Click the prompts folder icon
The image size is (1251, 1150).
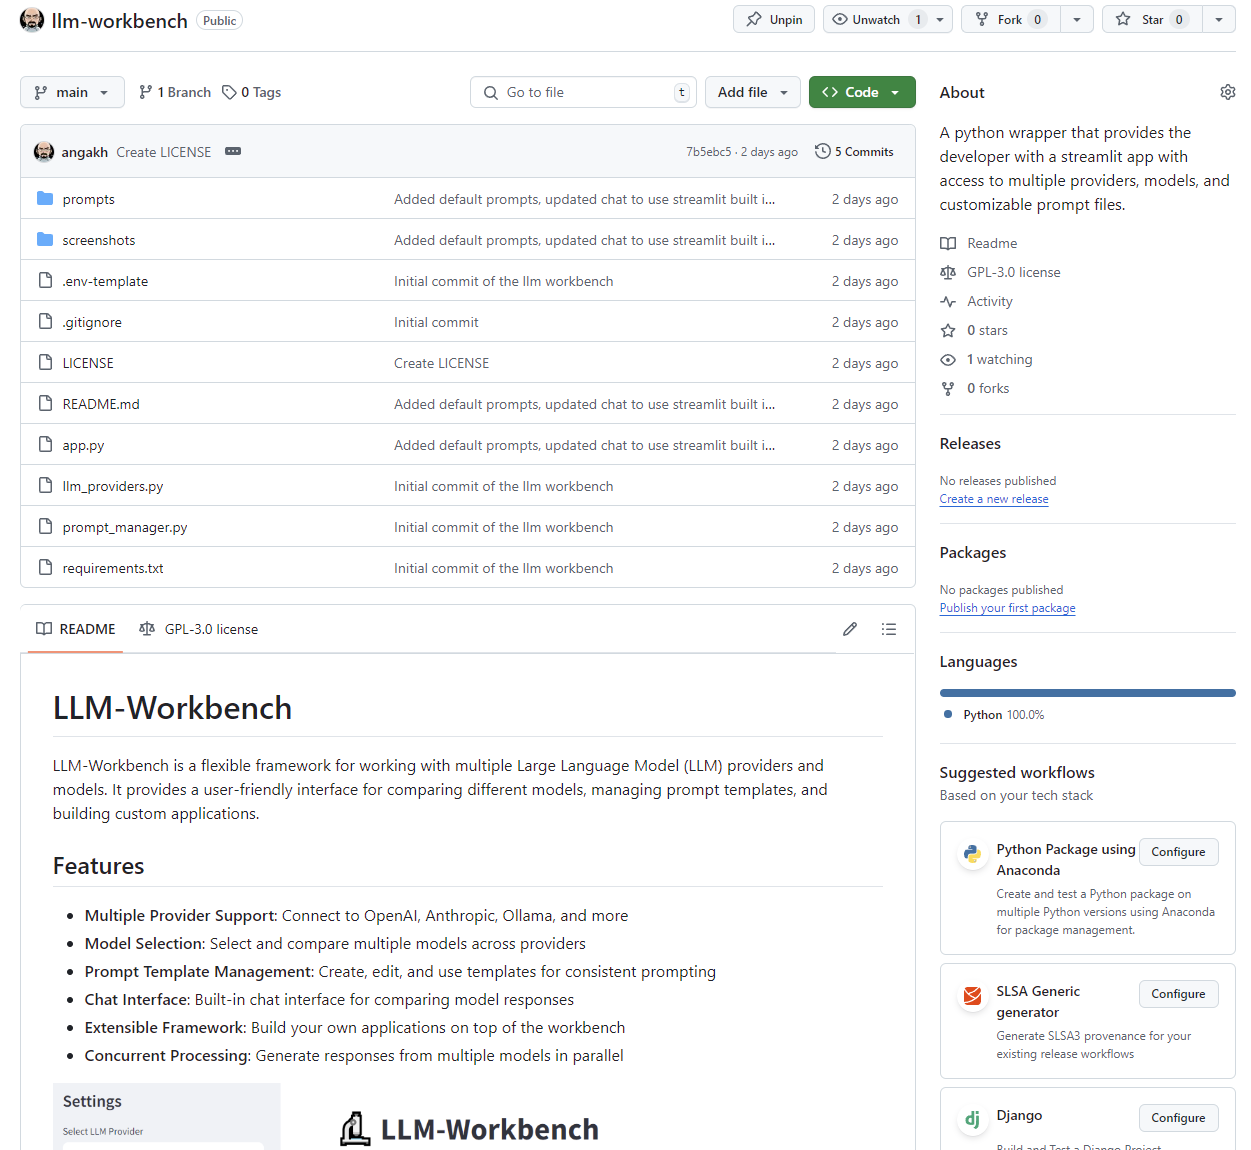tap(45, 199)
